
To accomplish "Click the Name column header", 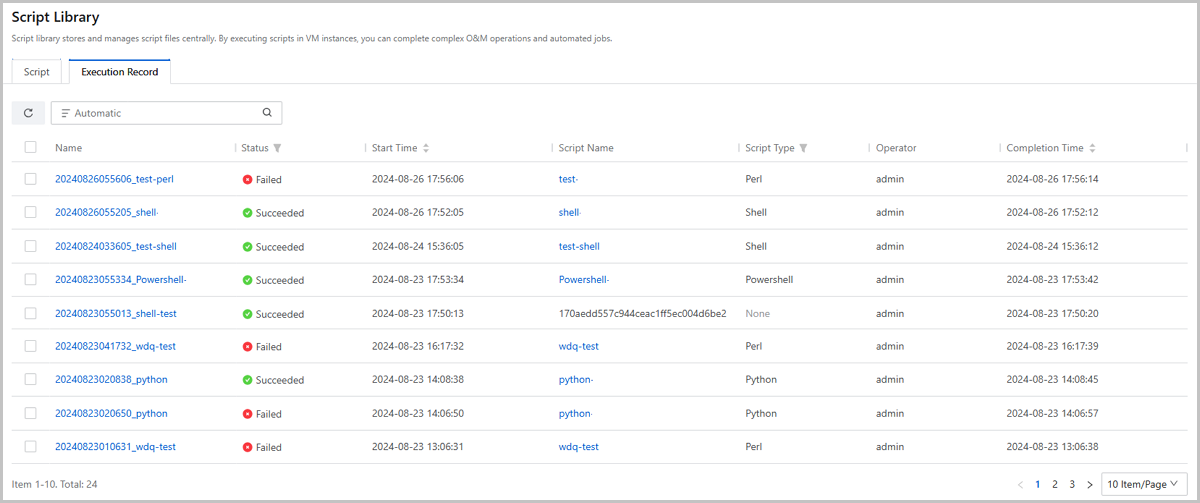I will click(68, 148).
